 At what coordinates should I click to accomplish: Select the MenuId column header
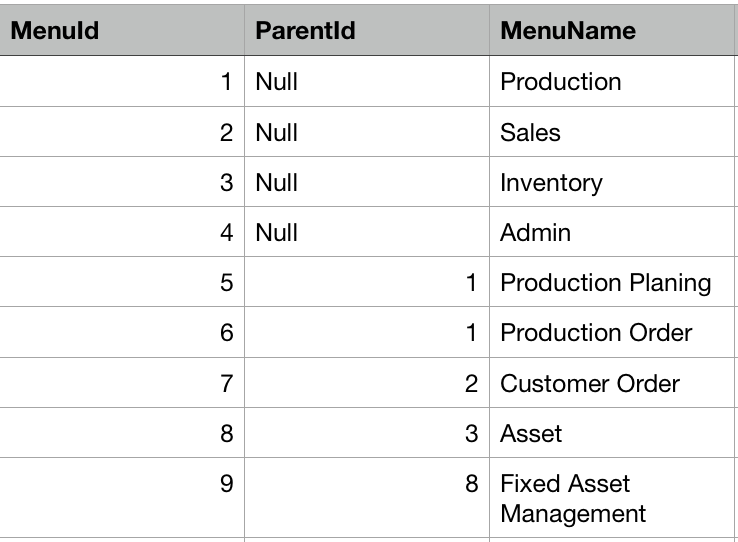point(122,30)
